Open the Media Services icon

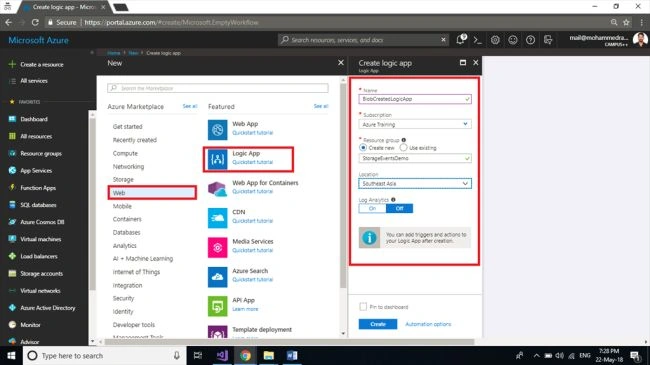coord(218,247)
